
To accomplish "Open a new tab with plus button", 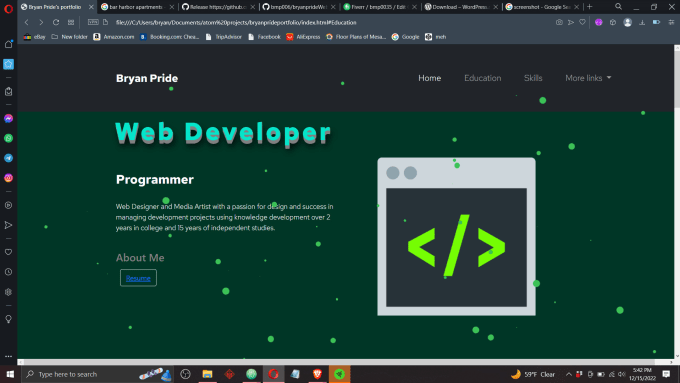I will click(589, 7).
